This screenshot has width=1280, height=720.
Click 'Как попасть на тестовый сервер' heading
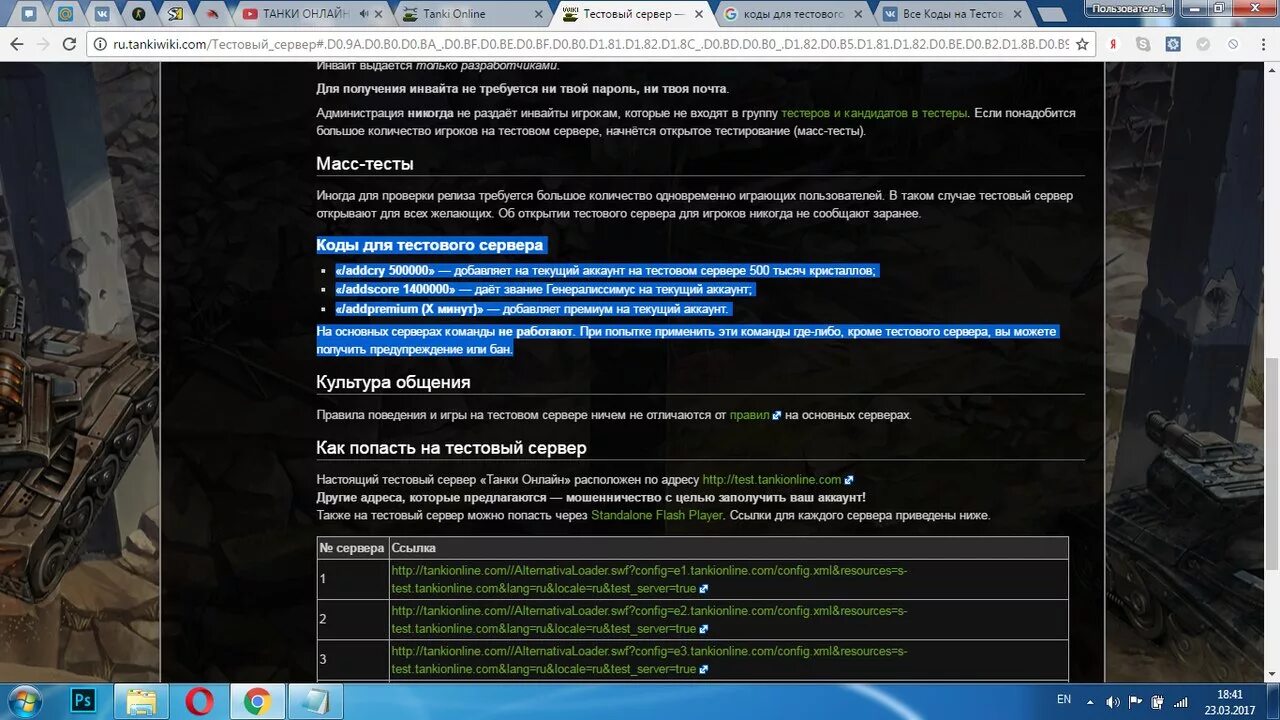pyautogui.click(x=451, y=448)
